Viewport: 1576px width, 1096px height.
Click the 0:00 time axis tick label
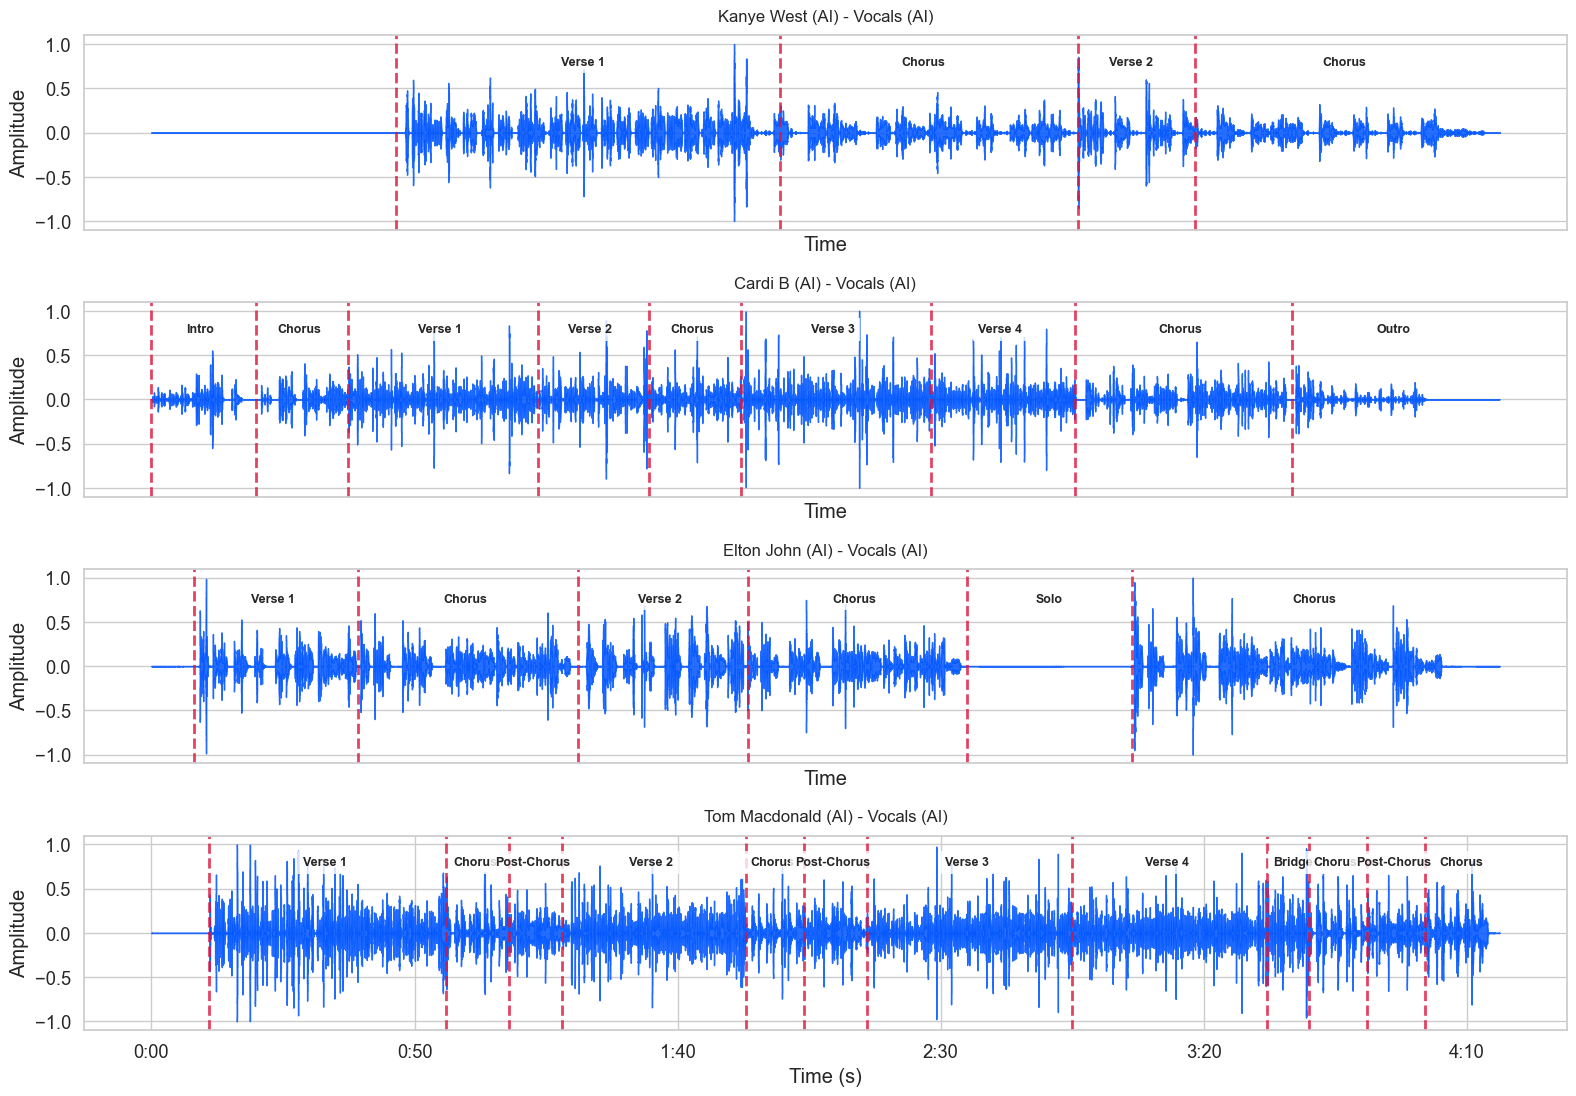[x=151, y=1052]
